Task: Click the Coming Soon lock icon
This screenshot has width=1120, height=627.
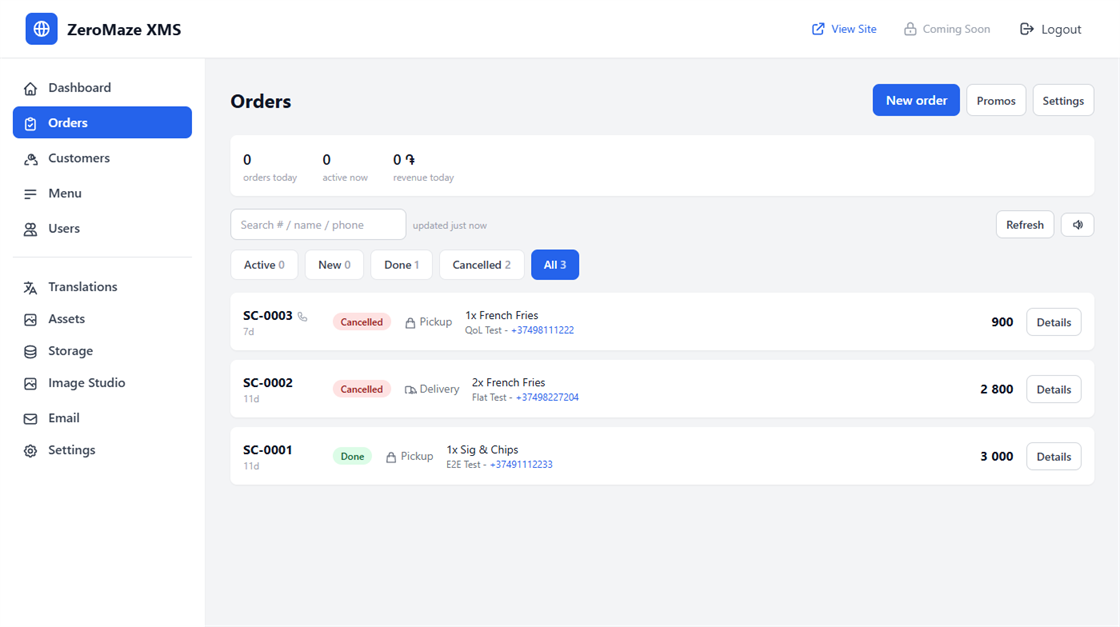Action: (x=910, y=29)
